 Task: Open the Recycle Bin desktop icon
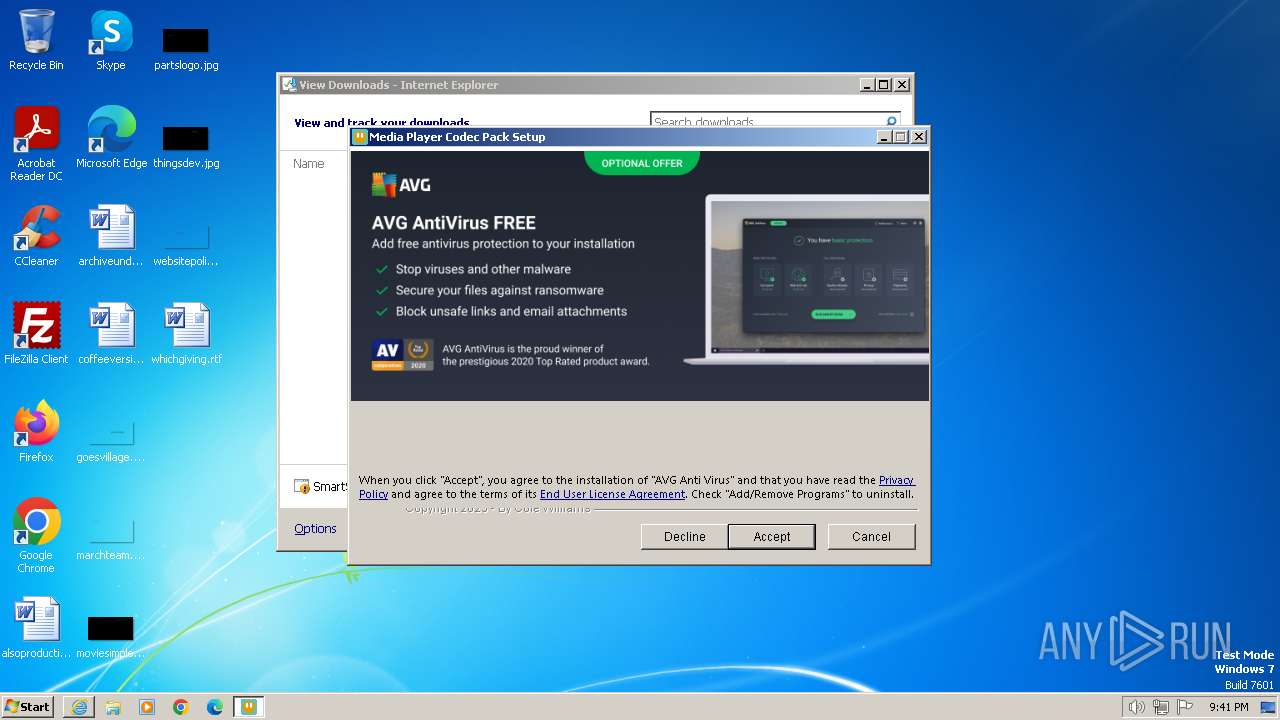[x=36, y=40]
